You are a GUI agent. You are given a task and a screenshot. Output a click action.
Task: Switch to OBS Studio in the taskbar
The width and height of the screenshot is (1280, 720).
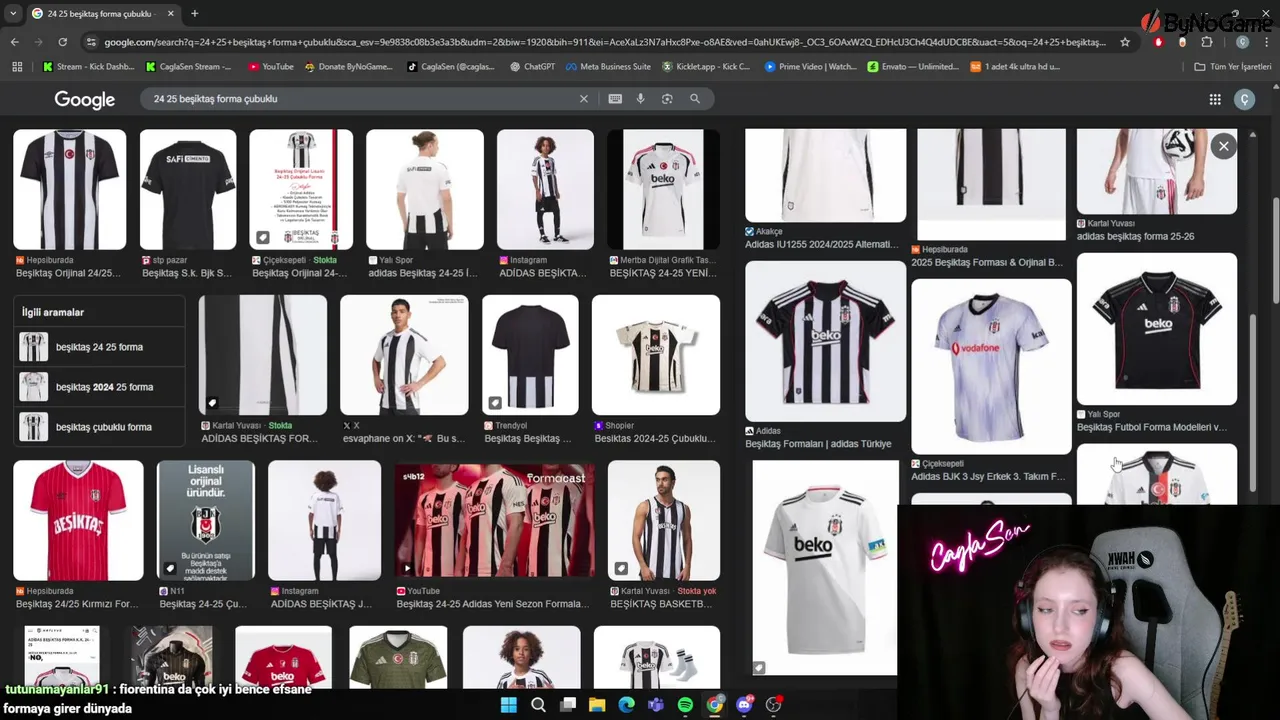click(773, 705)
